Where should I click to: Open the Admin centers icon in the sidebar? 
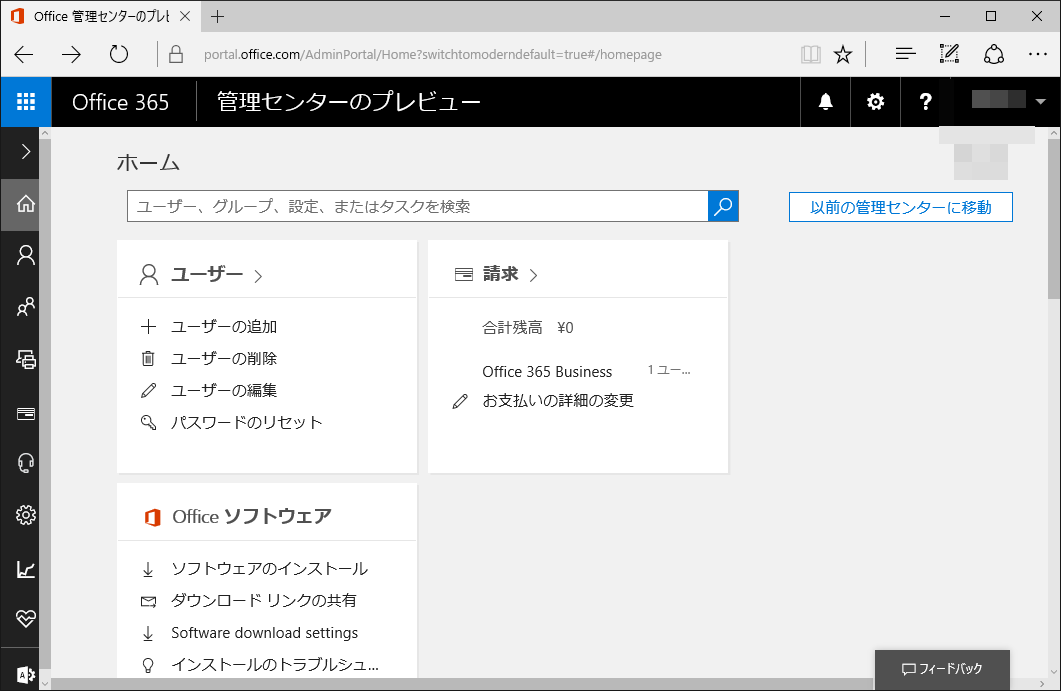(x=26, y=673)
